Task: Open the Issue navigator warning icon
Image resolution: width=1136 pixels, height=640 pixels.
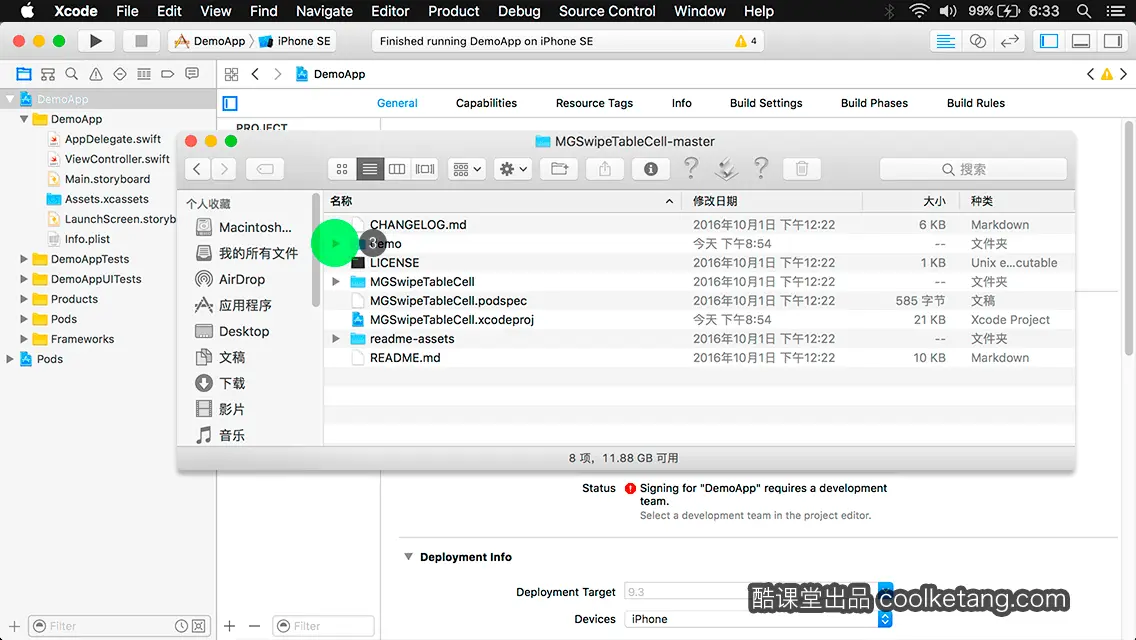Action: (96, 74)
